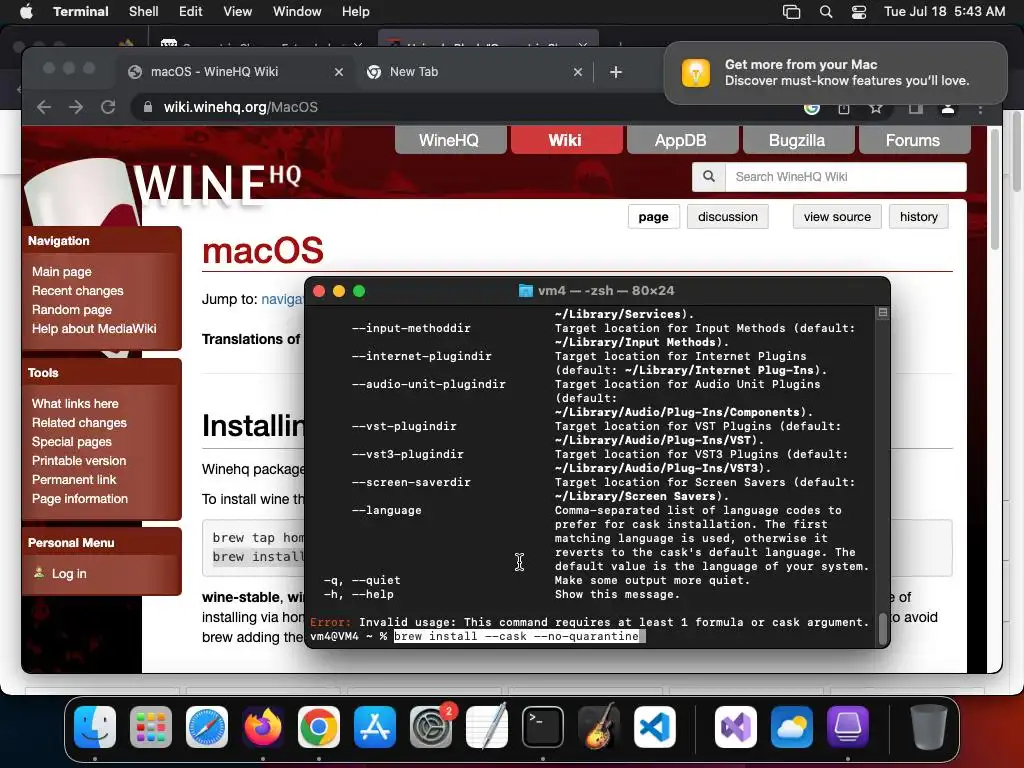Image resolution: width=1024 pixels, height=768 pixels.
Task: Open the Main page sidebar link
Action: click(61, 272)
